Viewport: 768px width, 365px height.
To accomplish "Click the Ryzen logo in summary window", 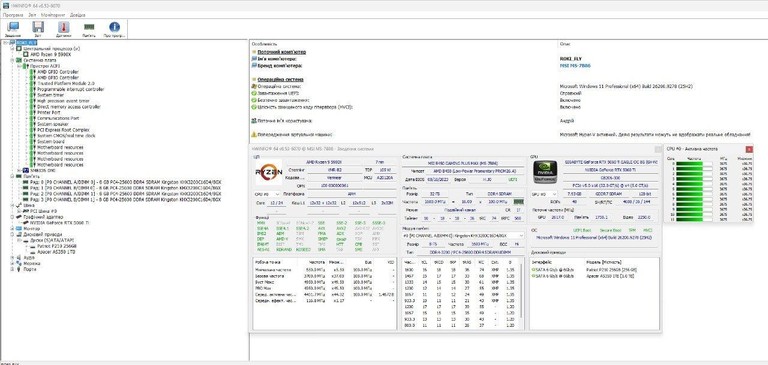I will pyautogui.click(x=268, y=172).
